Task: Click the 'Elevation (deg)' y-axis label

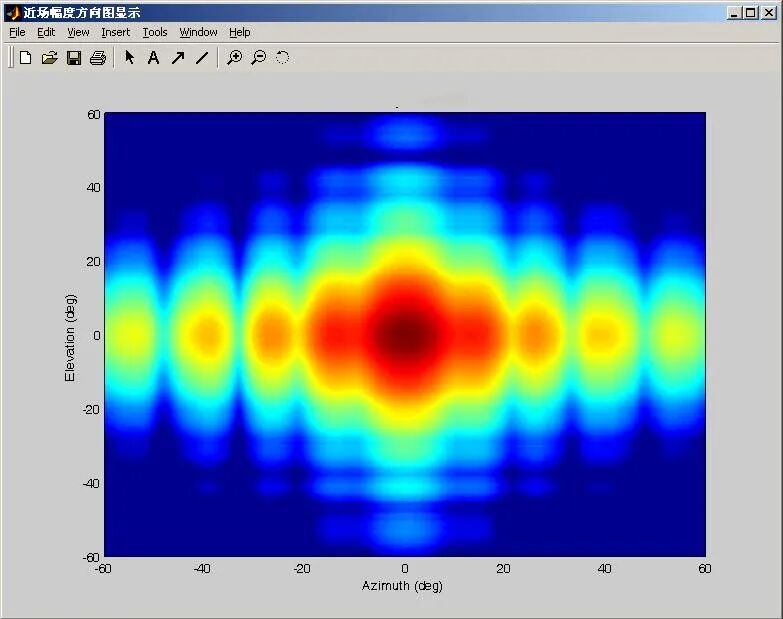Action: (70, 338)
